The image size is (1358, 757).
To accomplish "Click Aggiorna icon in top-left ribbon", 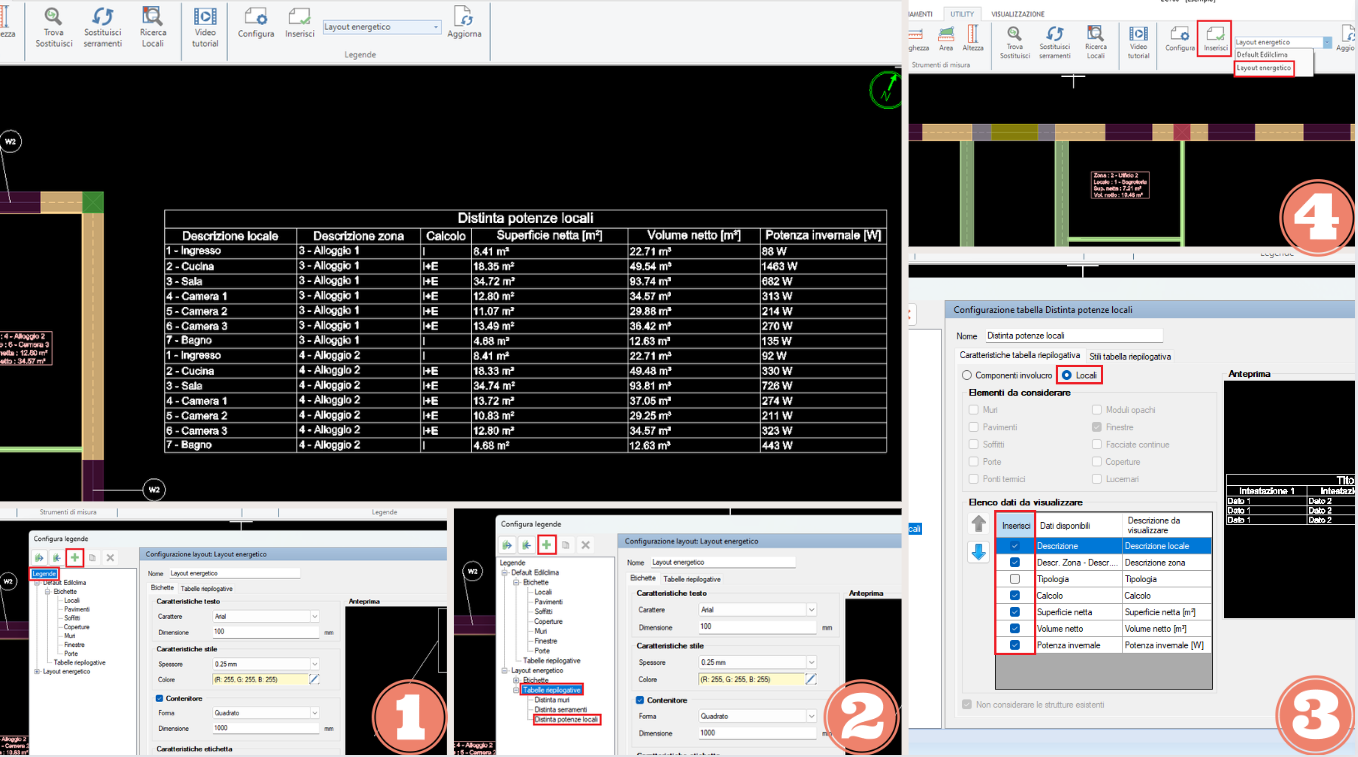I will tap(464, 23).
